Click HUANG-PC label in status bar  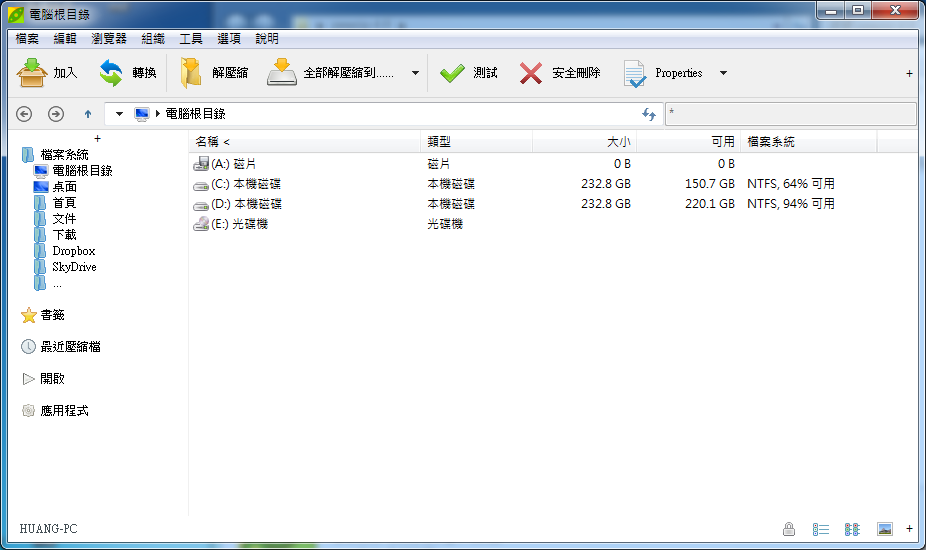click(x=48, y=529)
